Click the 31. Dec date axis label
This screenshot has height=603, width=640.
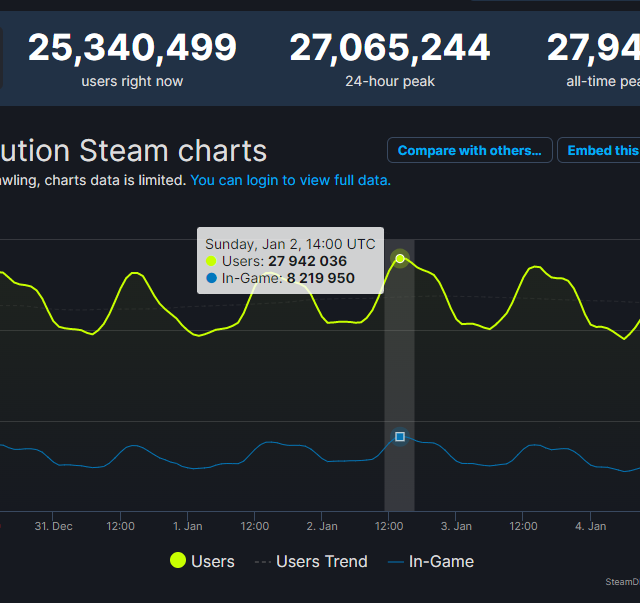point(53,525)
